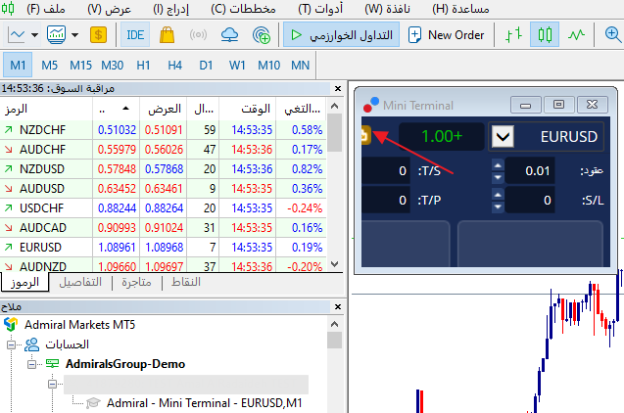
Task: Open the indicators chart icon
Action: coord(56,35)
